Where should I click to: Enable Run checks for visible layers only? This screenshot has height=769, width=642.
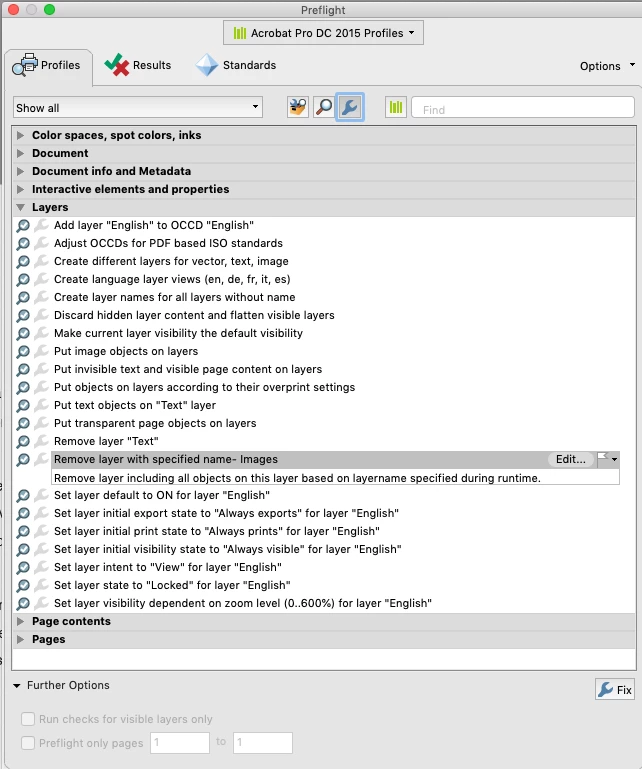tap(28, 719)
